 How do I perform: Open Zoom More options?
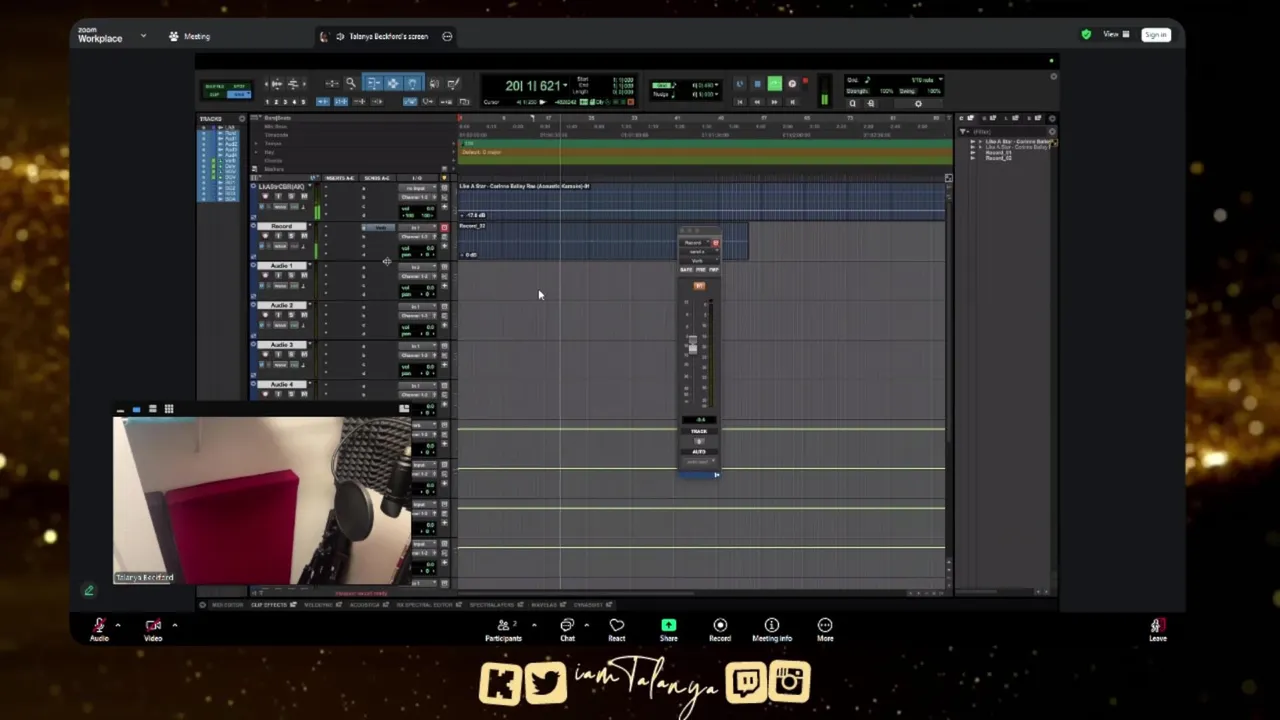point(825,629)
